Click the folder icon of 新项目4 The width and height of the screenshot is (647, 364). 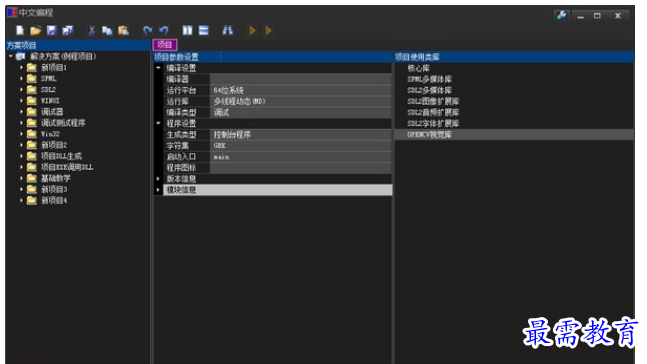[32, 201]
